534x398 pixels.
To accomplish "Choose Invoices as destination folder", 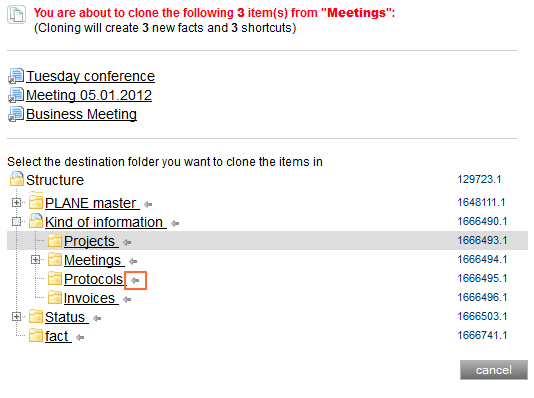I will pyautogui.click(x=89, y=298).
